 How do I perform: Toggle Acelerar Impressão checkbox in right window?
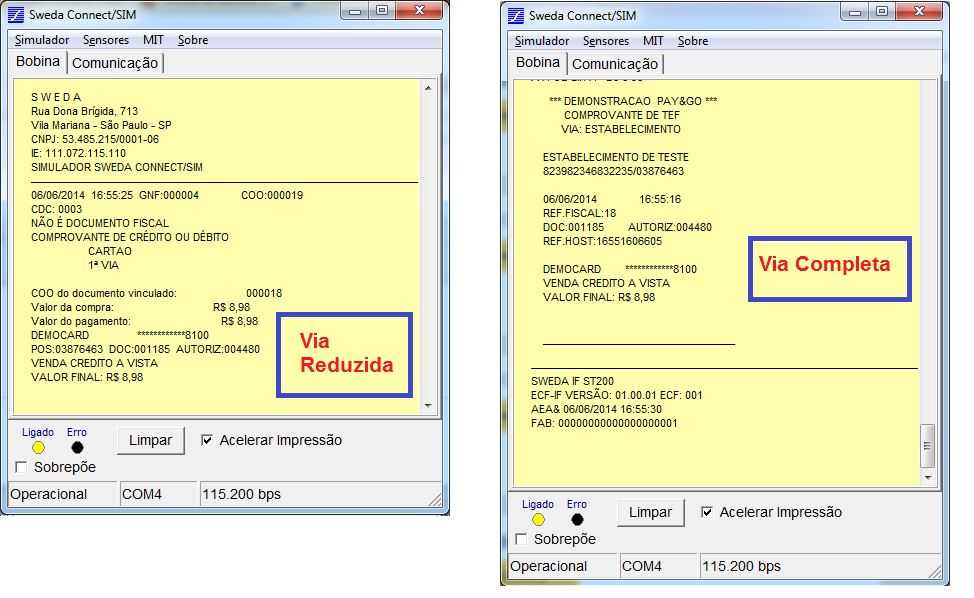click(x=707, y=512)
